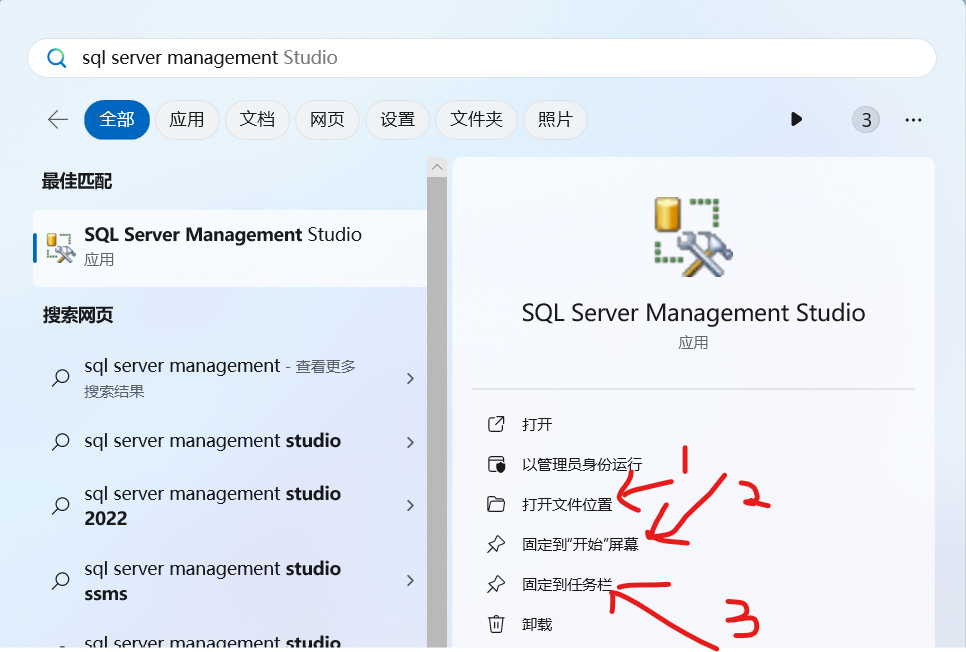Click the results list scrollbar track
This screenshot has width=966, height=652.
437,412
